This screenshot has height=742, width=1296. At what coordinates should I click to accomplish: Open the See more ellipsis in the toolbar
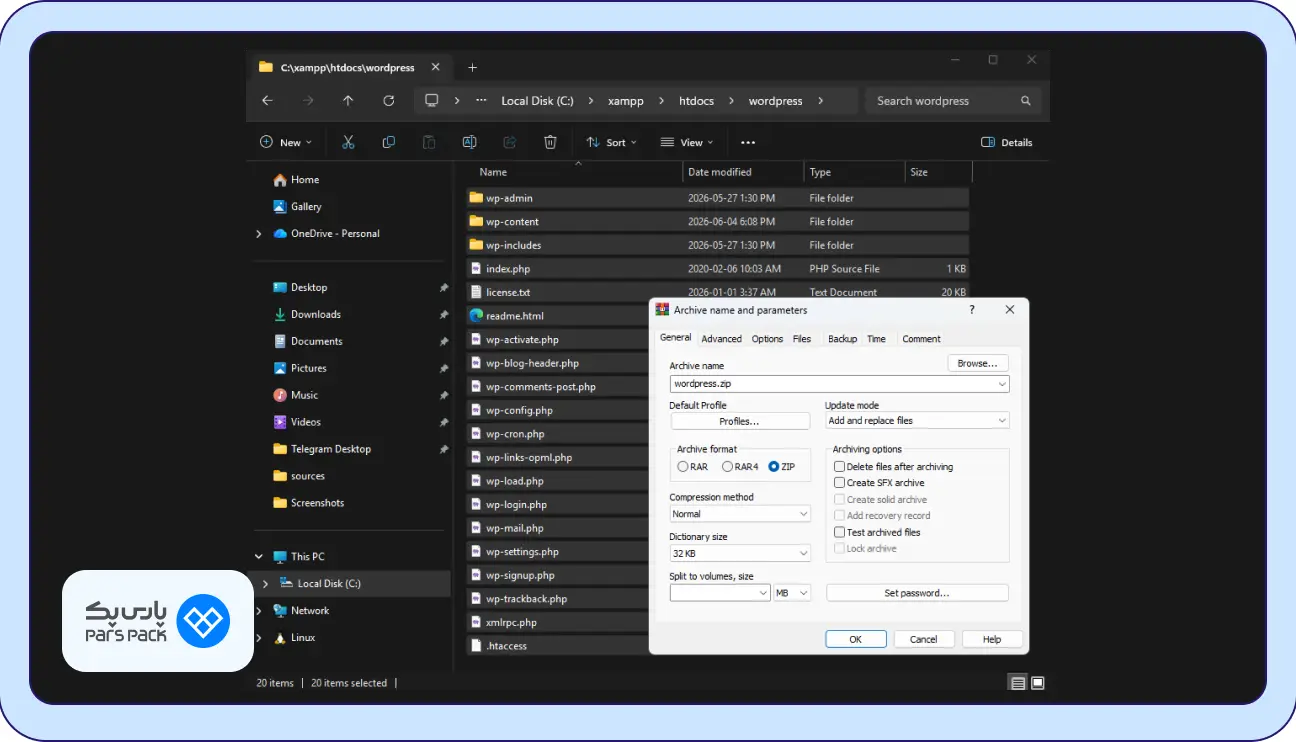[x=748, y=143]
